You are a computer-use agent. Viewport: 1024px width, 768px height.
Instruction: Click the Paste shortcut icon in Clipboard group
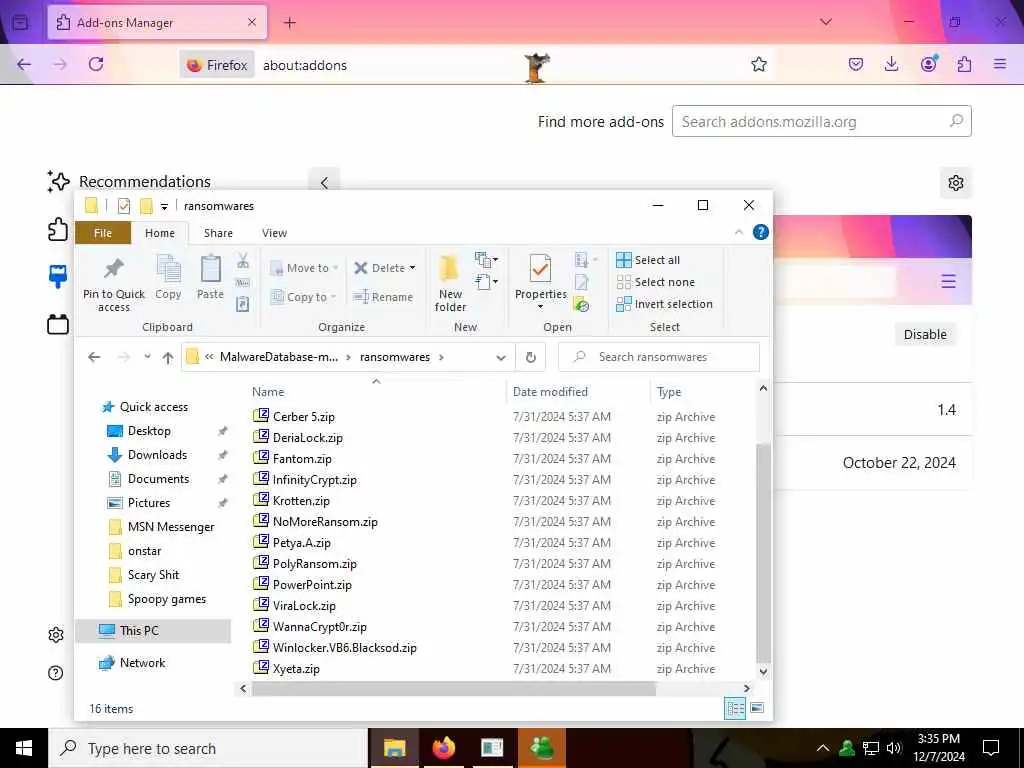242,304
